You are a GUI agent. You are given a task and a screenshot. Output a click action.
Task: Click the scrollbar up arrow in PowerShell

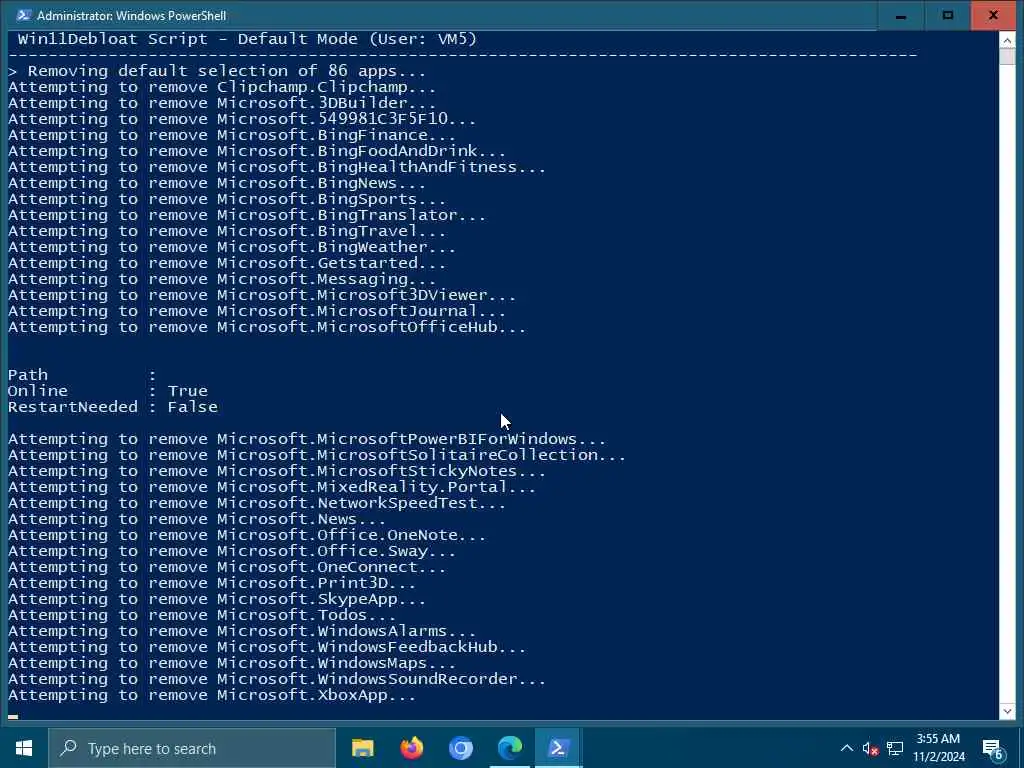click(1007, 40)
